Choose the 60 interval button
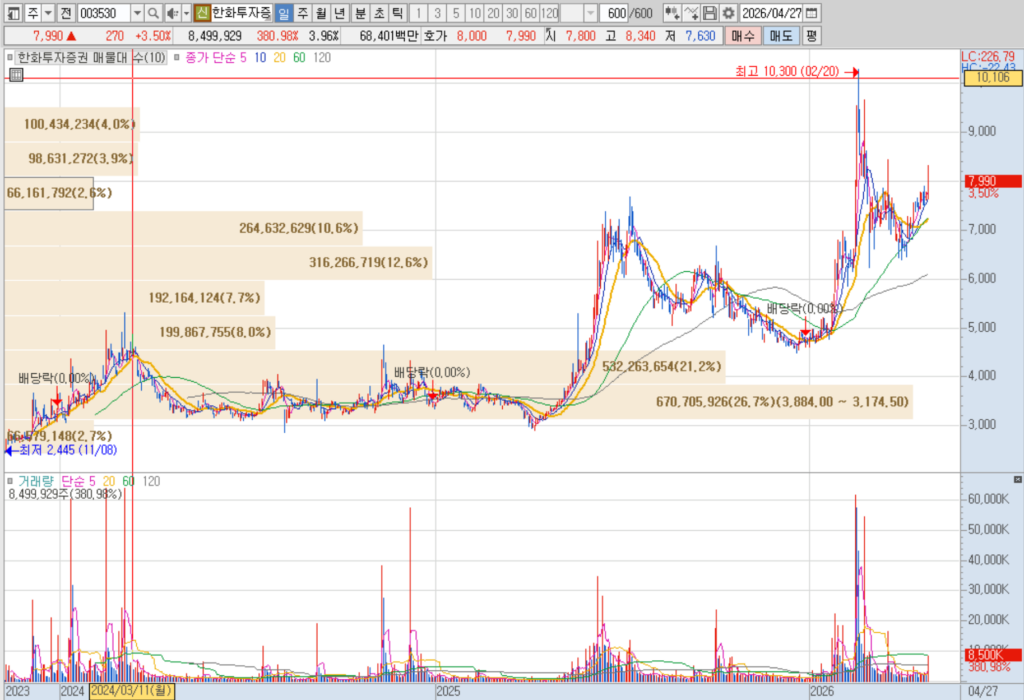The image size is (1024, 700). coord(531,13)
